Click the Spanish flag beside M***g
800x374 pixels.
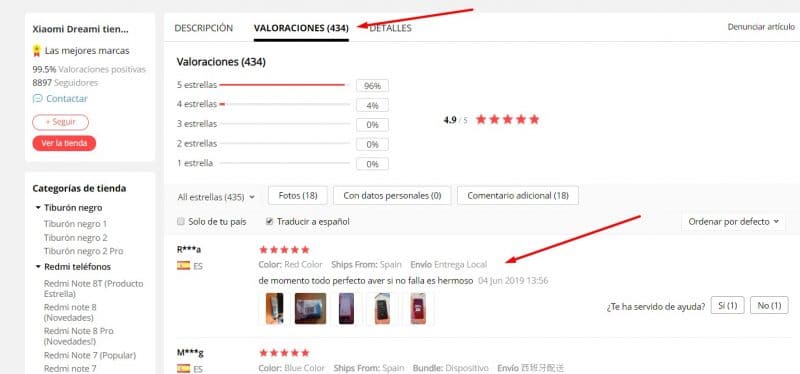click(183, 368)
